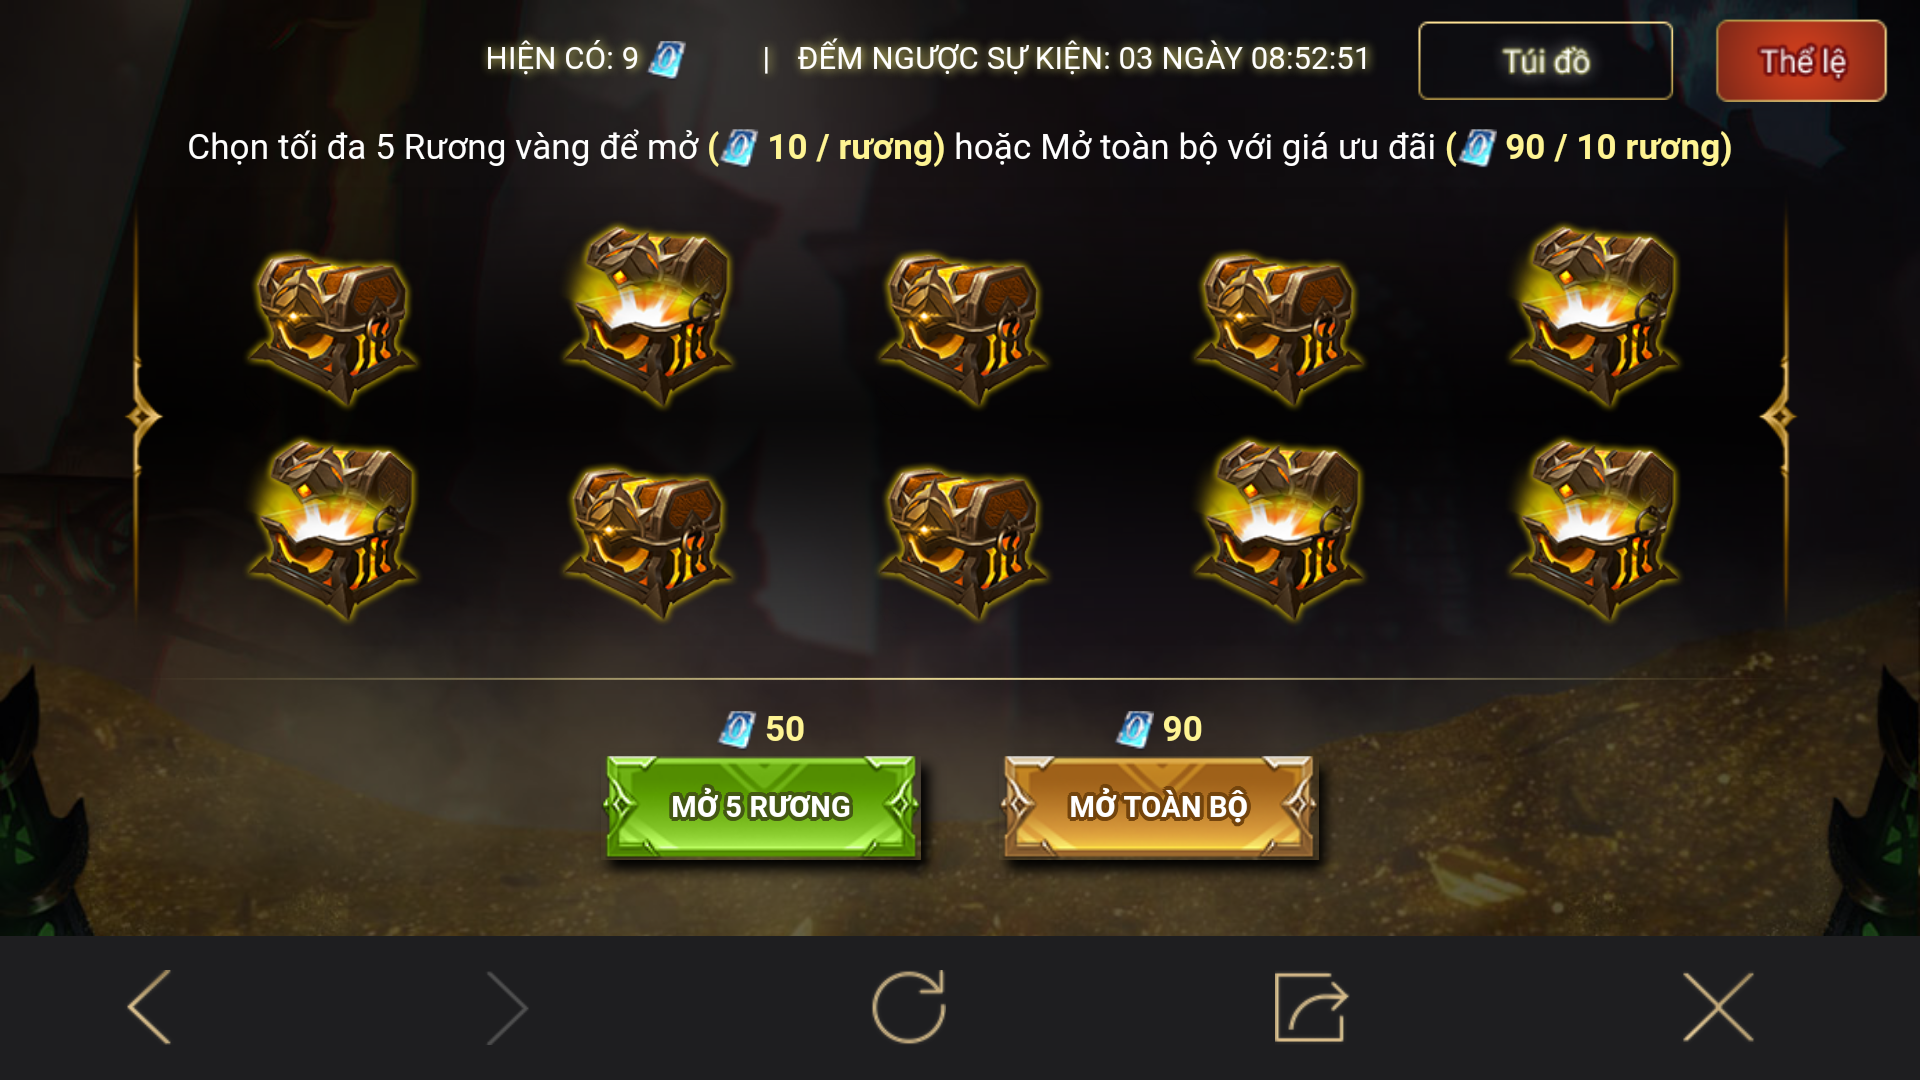Image resolution: width=1920 pixels, height=1080 pixels.
Task: Tap the opened chest, bottom row fourth
Action: pos(1278,530)
